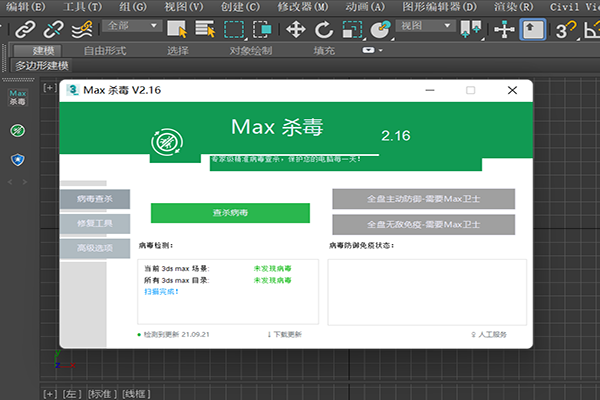
Task: Open the 图形编辑器(D) menu
Action: [x=439, y=7]
